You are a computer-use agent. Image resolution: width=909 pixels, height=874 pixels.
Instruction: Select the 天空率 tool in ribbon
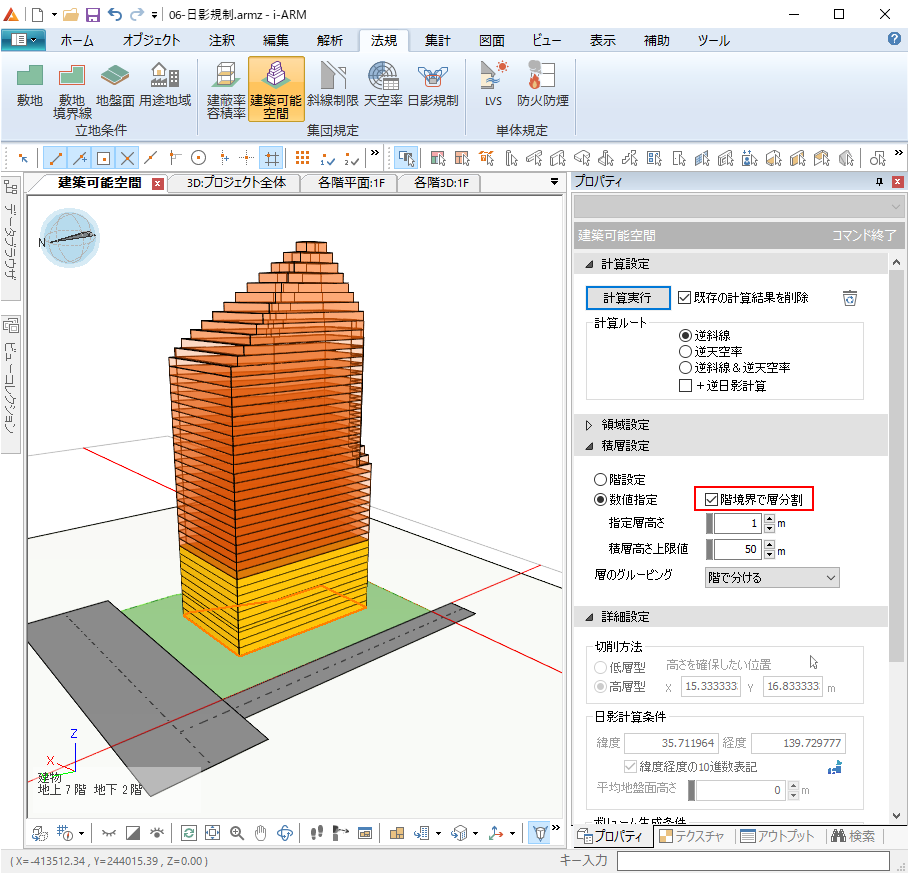pos(382,85)
